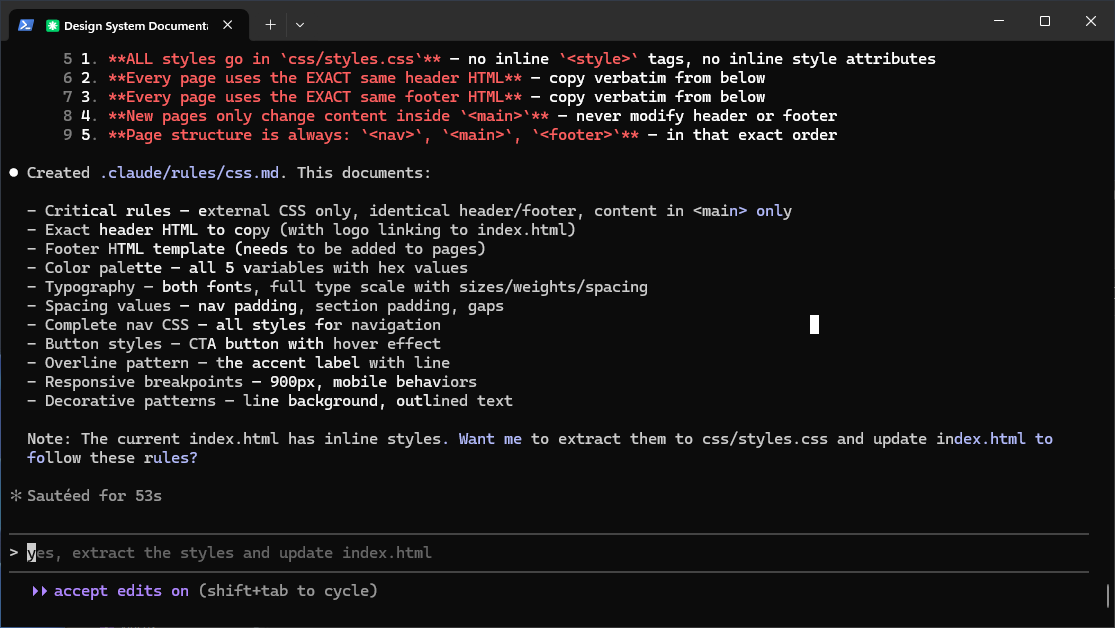Screen dimensions: 1115x628
Task: Click the 'Critical rules' list line
Action: 410,211
